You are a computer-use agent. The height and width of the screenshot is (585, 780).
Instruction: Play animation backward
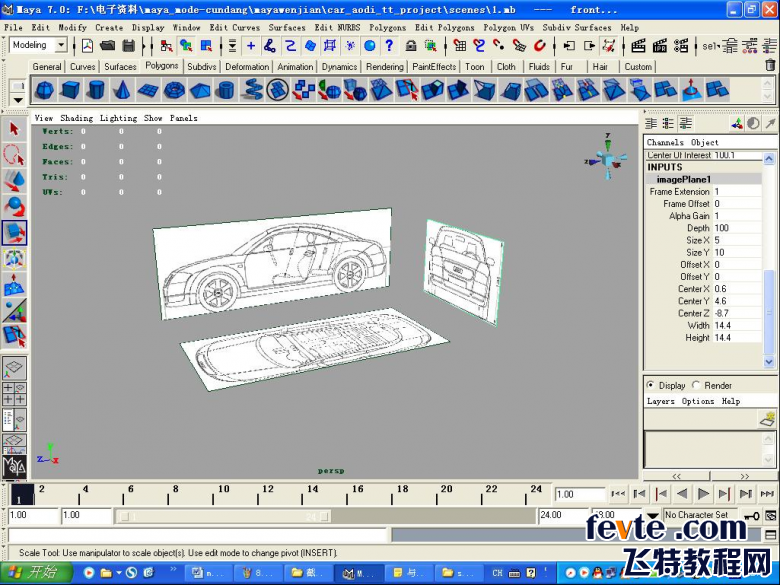(682, 494)
